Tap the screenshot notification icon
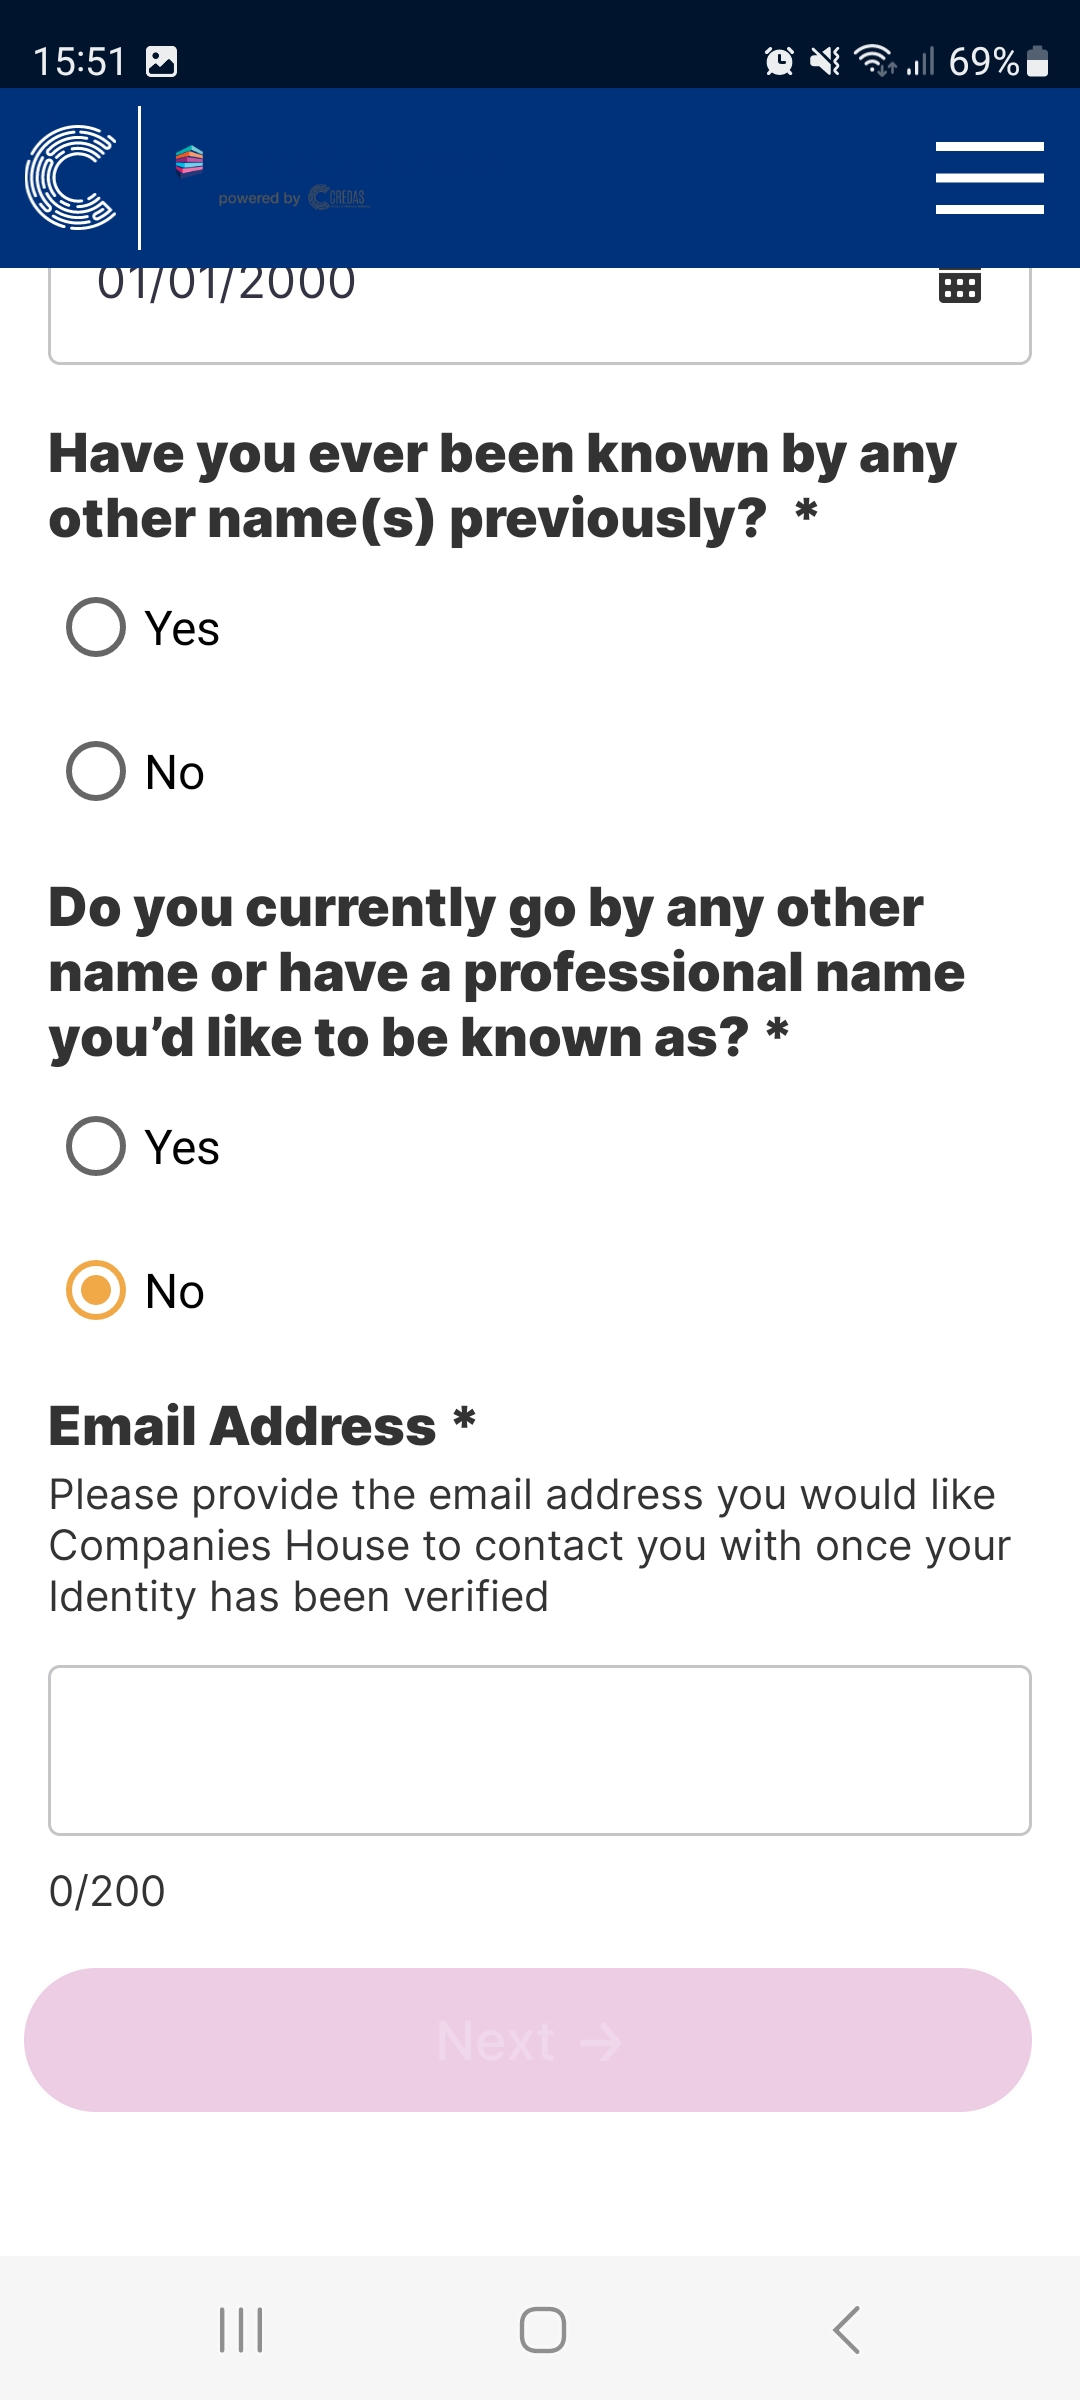Viewport: 1080px width, 2400px height. [162, 62]
